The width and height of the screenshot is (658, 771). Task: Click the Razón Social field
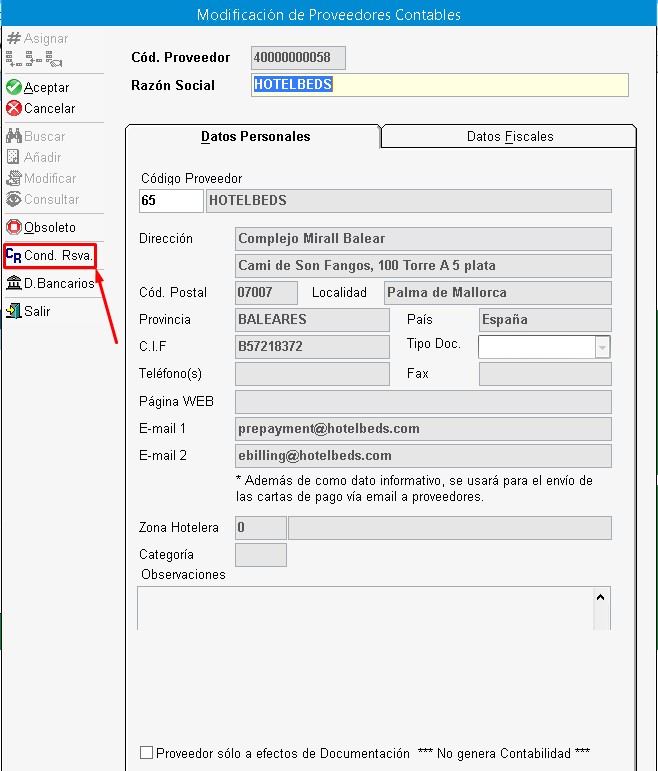(439, 85)
